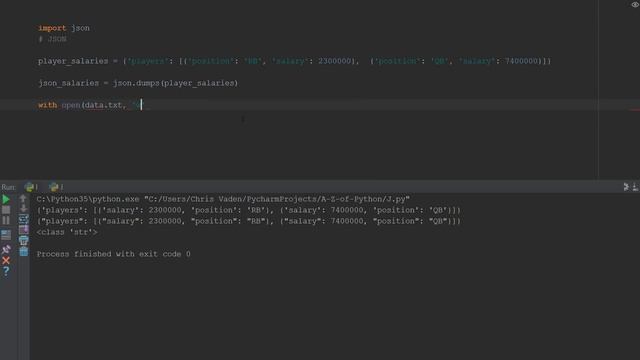This screenshot has height=360, width=640.
Task: Rerun the script with the green play button
Action: click(x=6, y=200)
